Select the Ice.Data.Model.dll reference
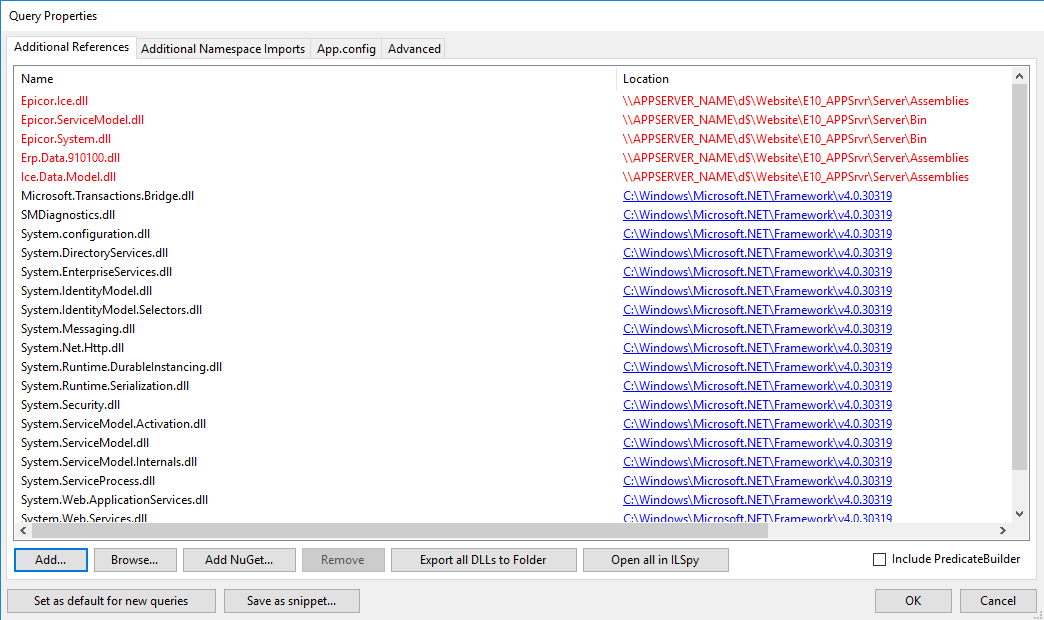This screenshot has height=620, width=1044. (68, 177)
